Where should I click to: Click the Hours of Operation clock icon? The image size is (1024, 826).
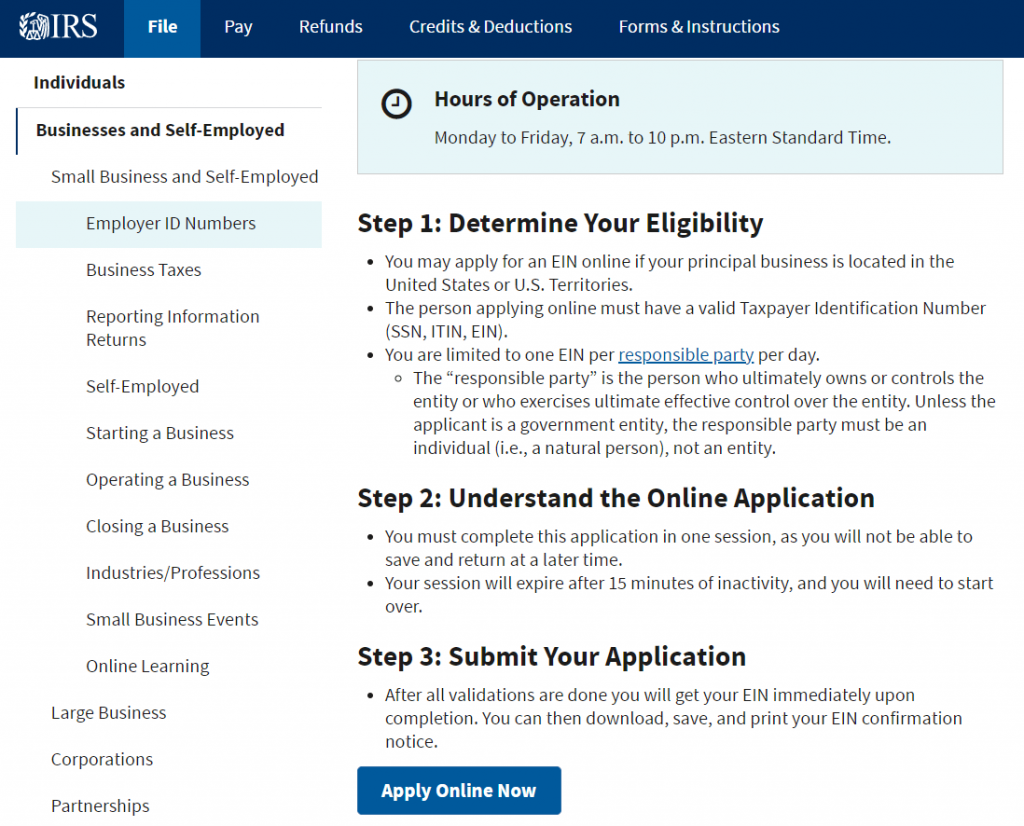(397, 103)
